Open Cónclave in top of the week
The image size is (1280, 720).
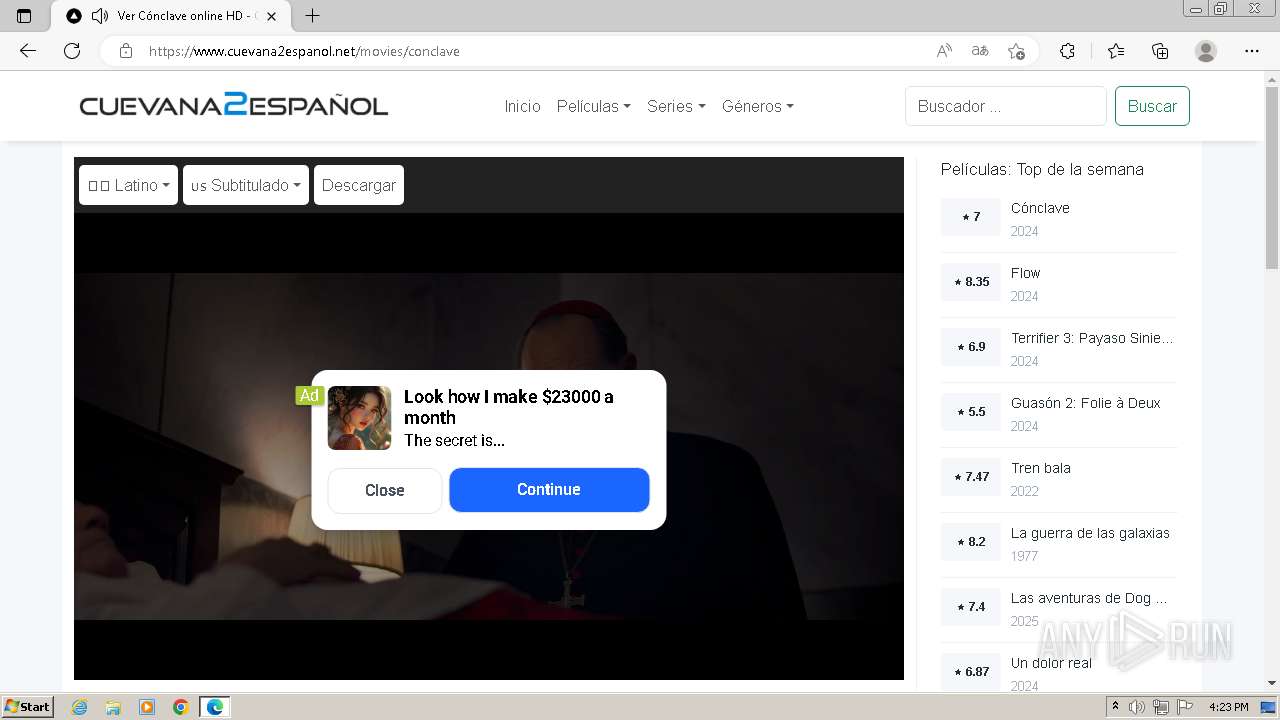1040,208
